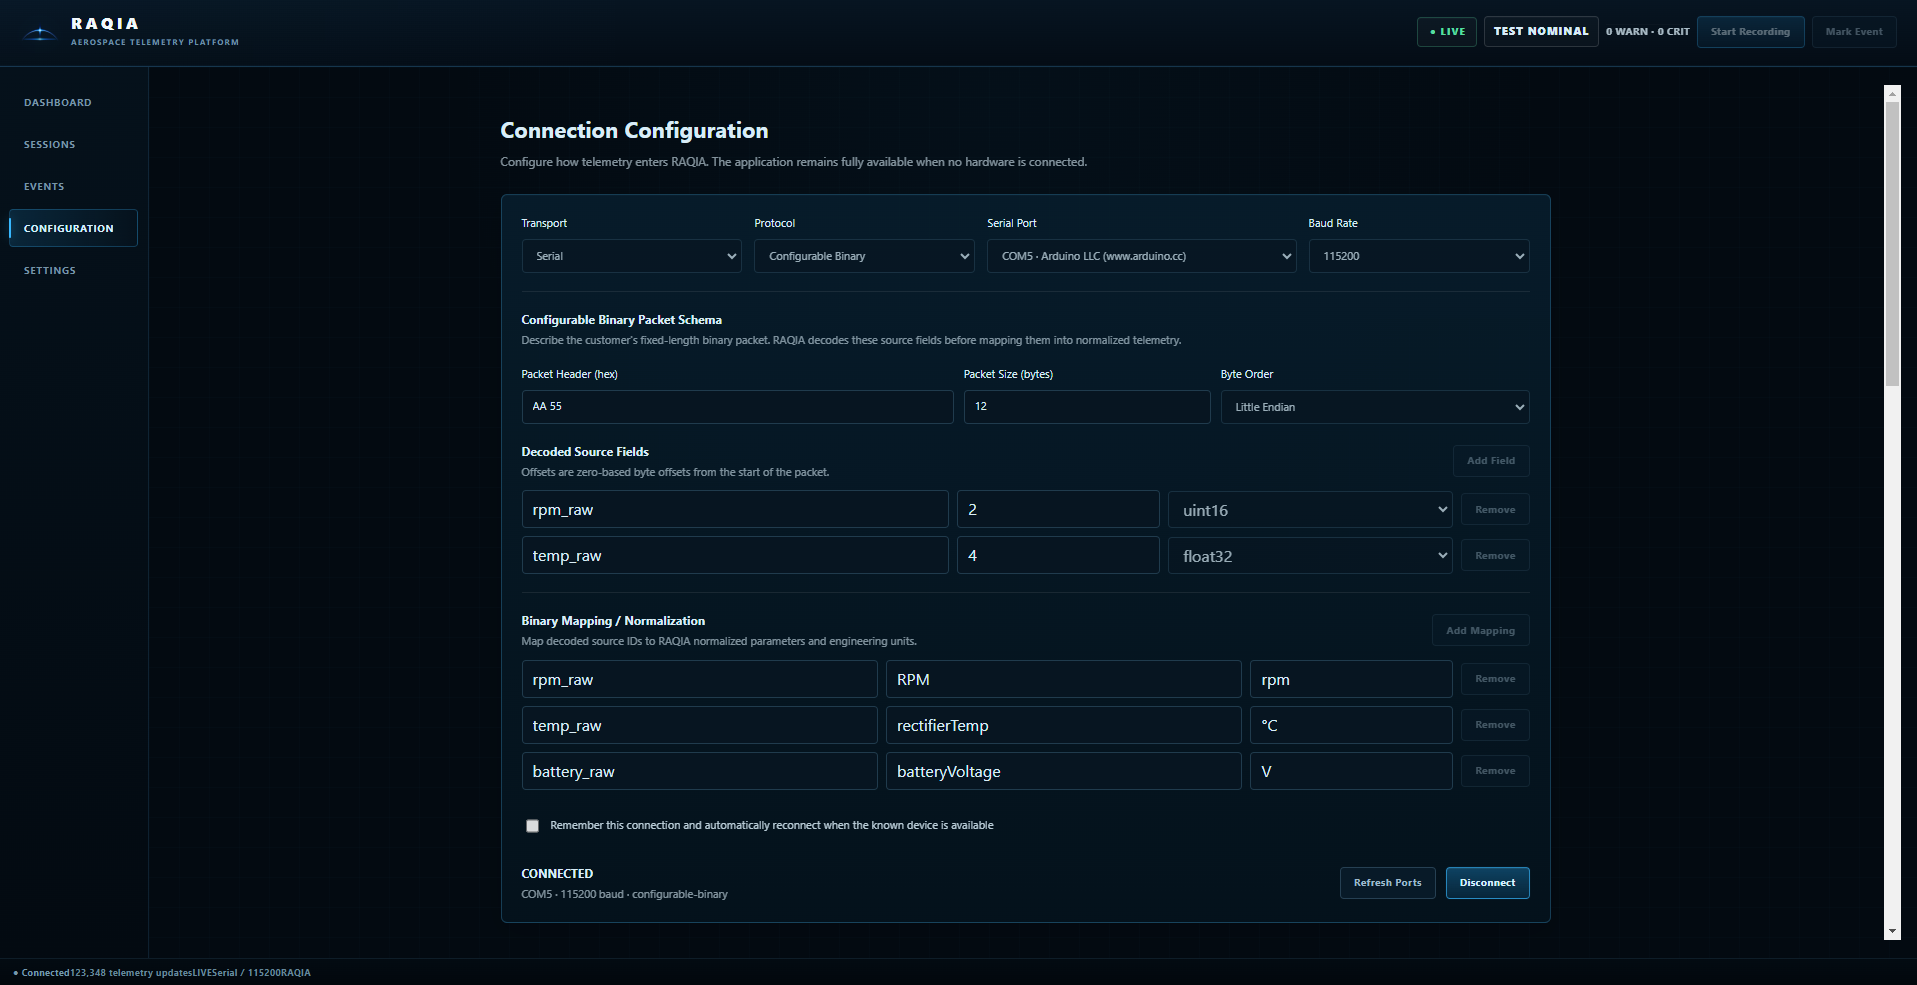Click Start Recording button
The width and height of the screenshot is (1917, 985).
[1750, 32]
